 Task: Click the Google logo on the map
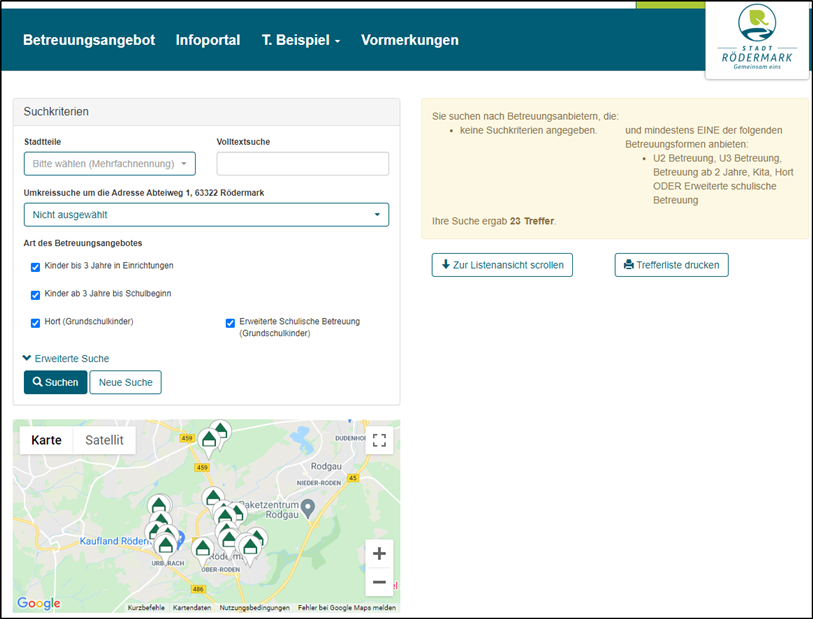pyautogui.click(x=39, y=603)
